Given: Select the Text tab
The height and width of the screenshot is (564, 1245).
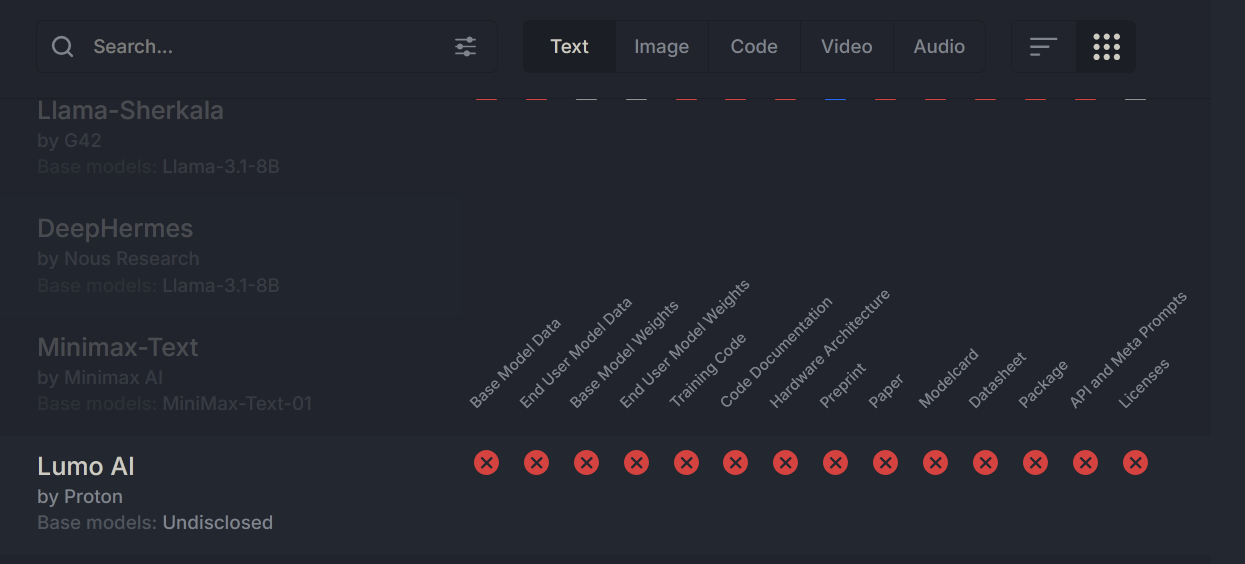Looking at the screenshot, I should [x=569, y=47].
